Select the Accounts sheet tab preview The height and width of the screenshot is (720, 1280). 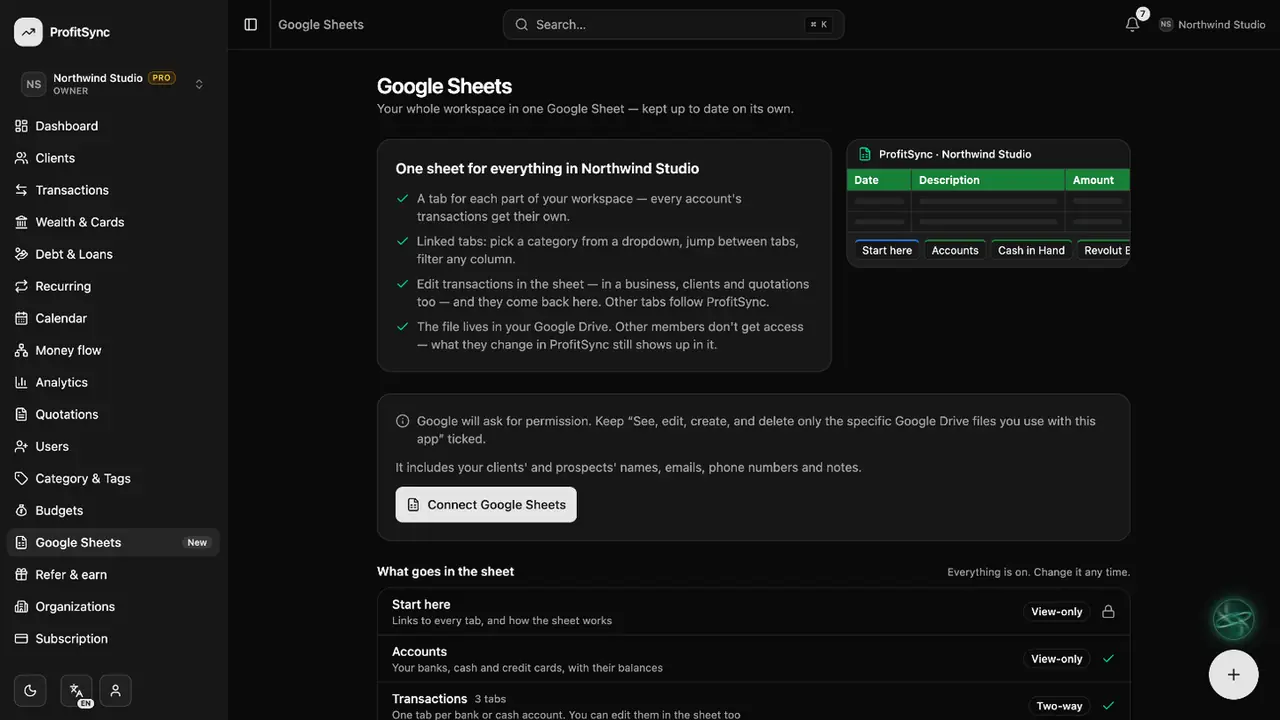click(955, 250)
